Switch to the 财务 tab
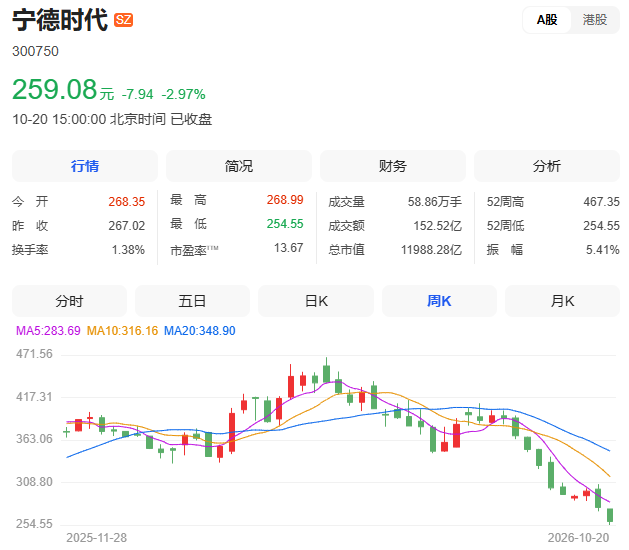 (x=393, y=166)
